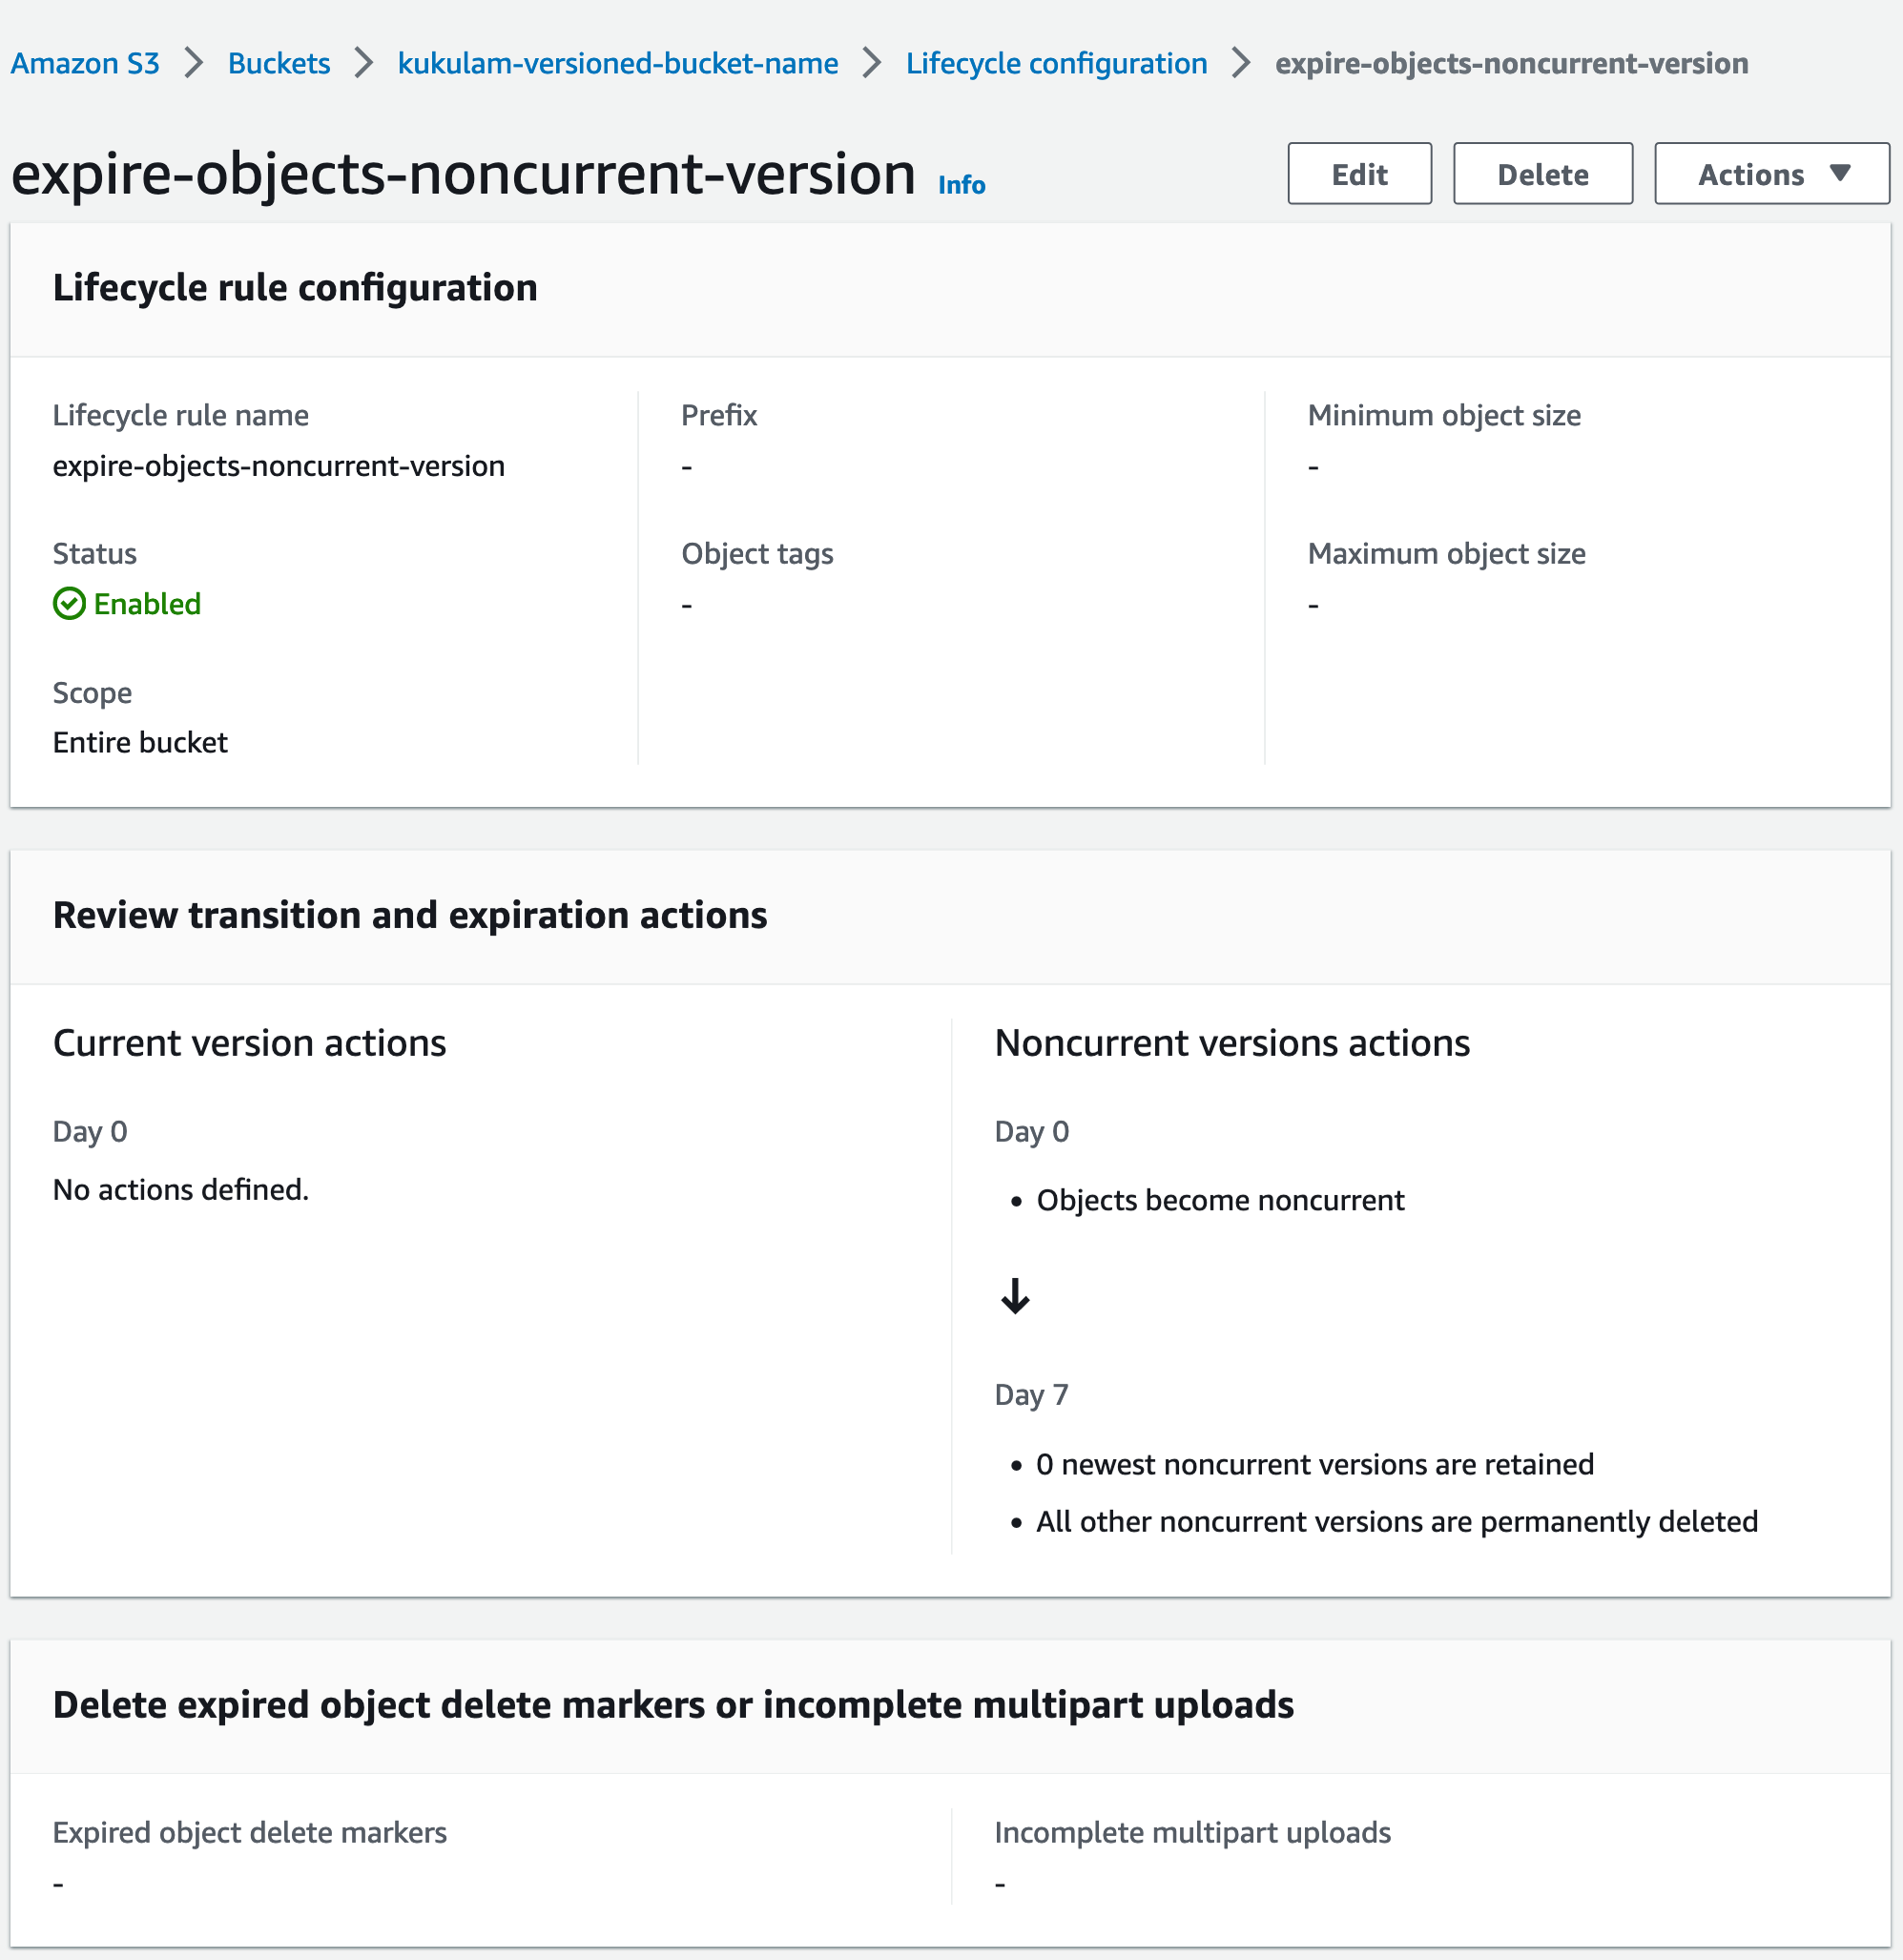Click the page title expire-objects-noncurrent-version
Viewport: 1903px width, 1960px height.
pyautogui.click(x=463, y=174)
